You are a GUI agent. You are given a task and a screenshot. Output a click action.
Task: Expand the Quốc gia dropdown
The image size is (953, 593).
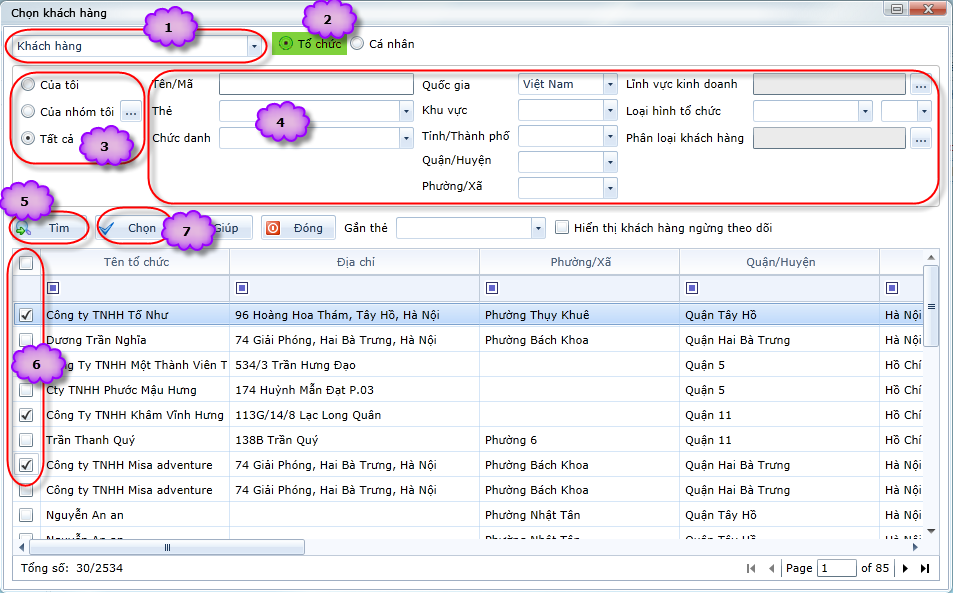(610, 85)
